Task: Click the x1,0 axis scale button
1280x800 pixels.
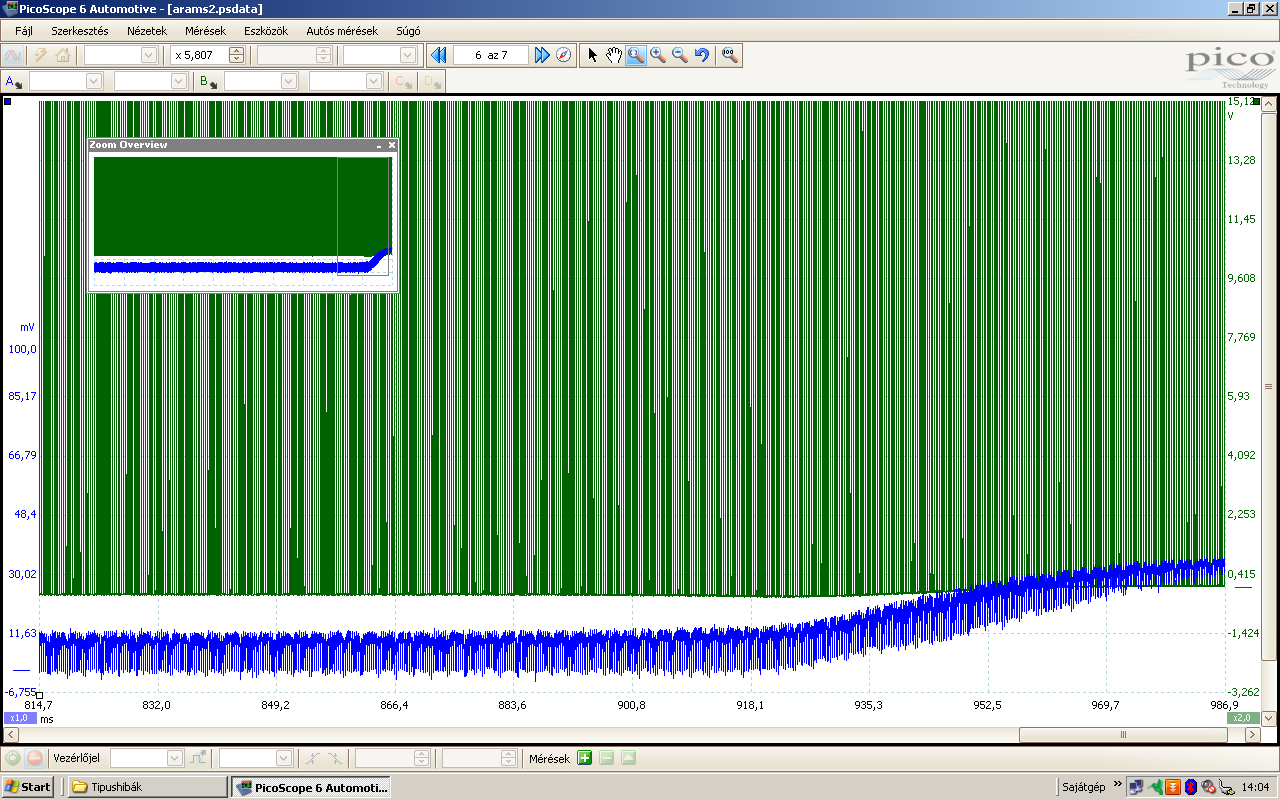Action: coord(19,718)
